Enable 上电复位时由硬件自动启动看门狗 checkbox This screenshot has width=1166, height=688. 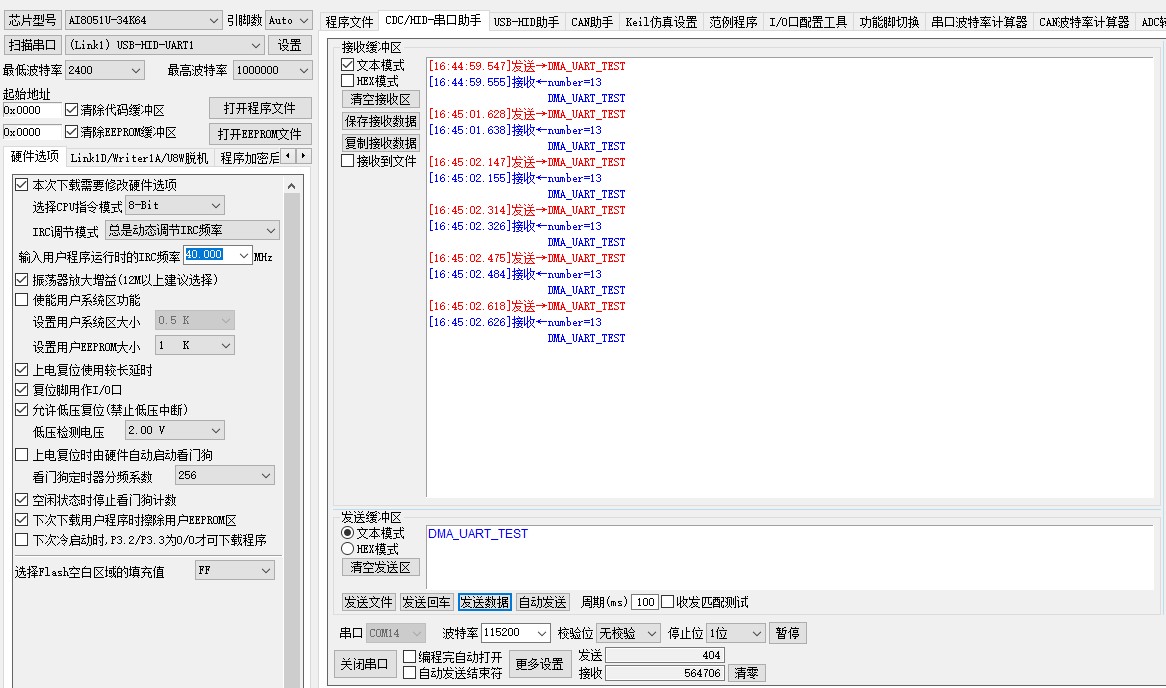[22, 454]
